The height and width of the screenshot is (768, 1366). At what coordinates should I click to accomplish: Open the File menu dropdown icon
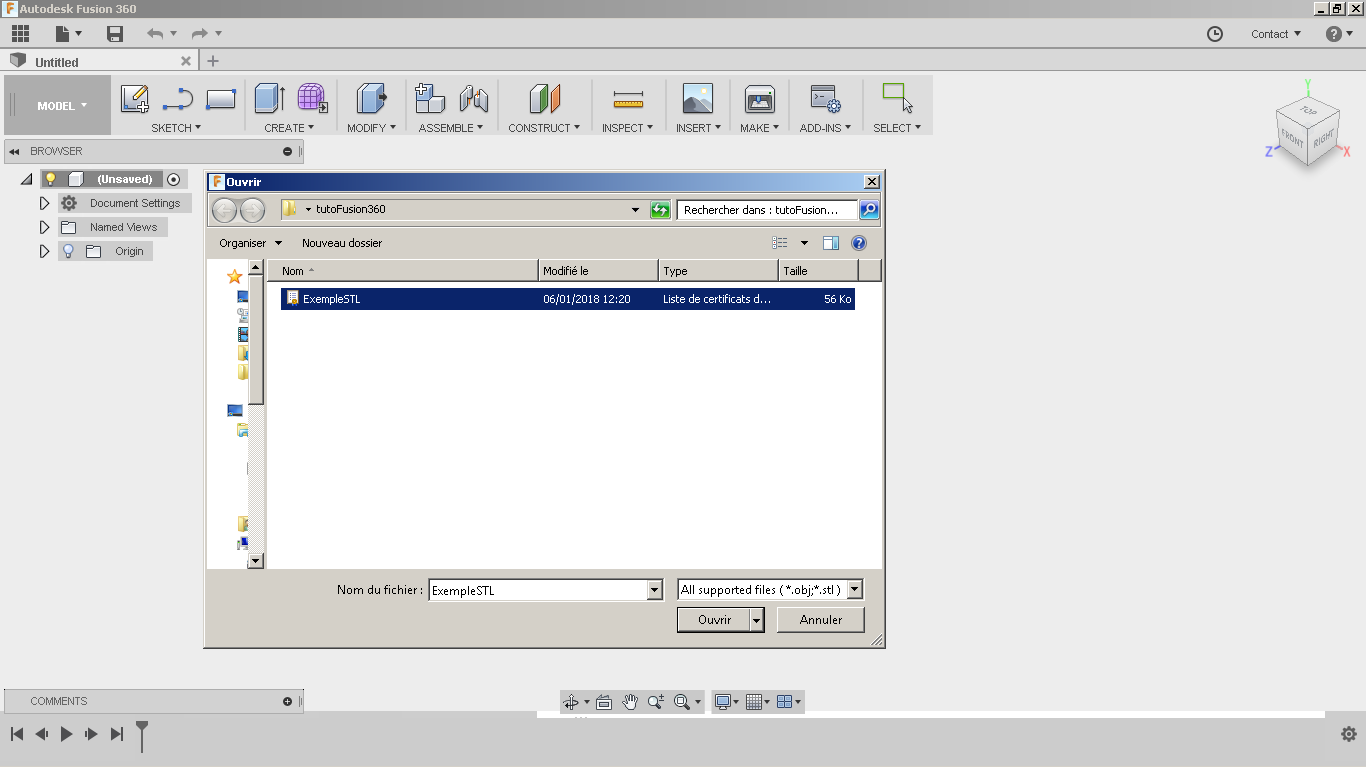(x=68, y=34)
